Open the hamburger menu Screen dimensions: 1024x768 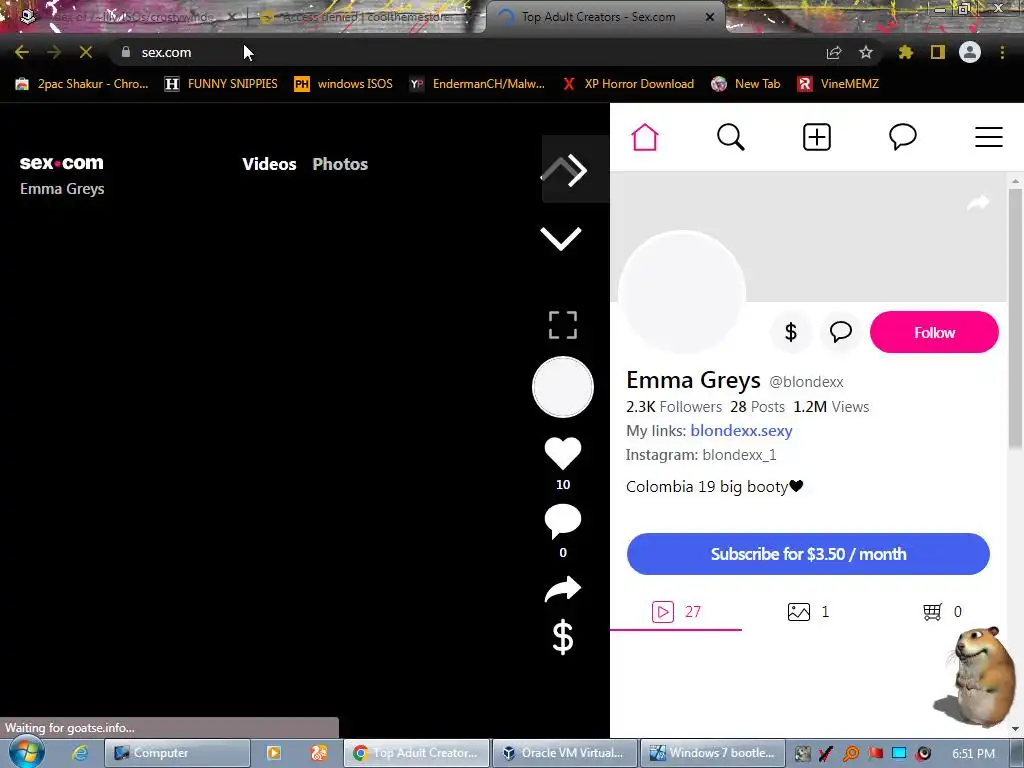989,137
